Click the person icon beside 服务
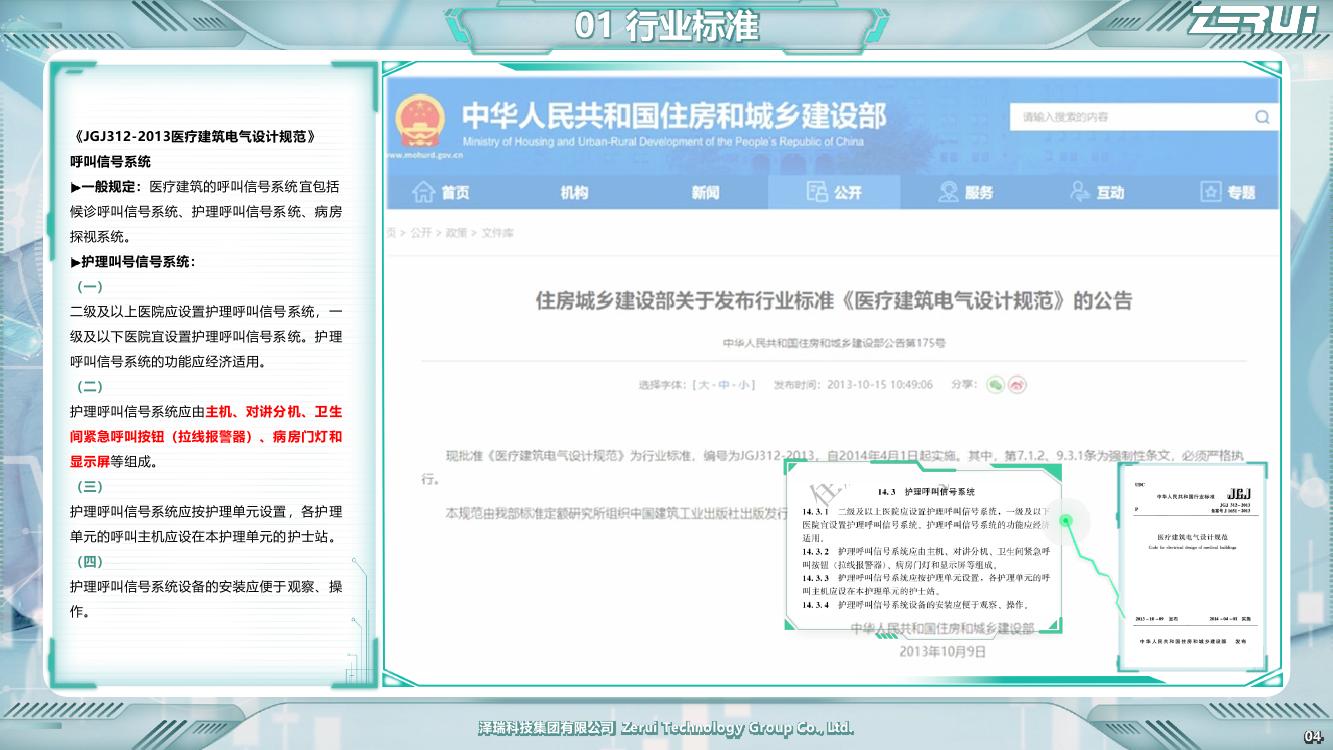The width and height of the screenshot is (1333, 750). click(x=948, y=192)
